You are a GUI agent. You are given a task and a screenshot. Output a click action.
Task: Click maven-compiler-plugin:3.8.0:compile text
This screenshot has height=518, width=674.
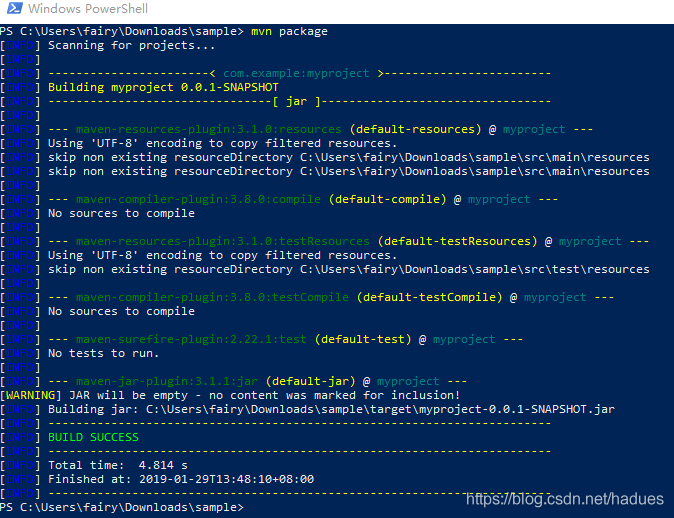pos(198,199)
